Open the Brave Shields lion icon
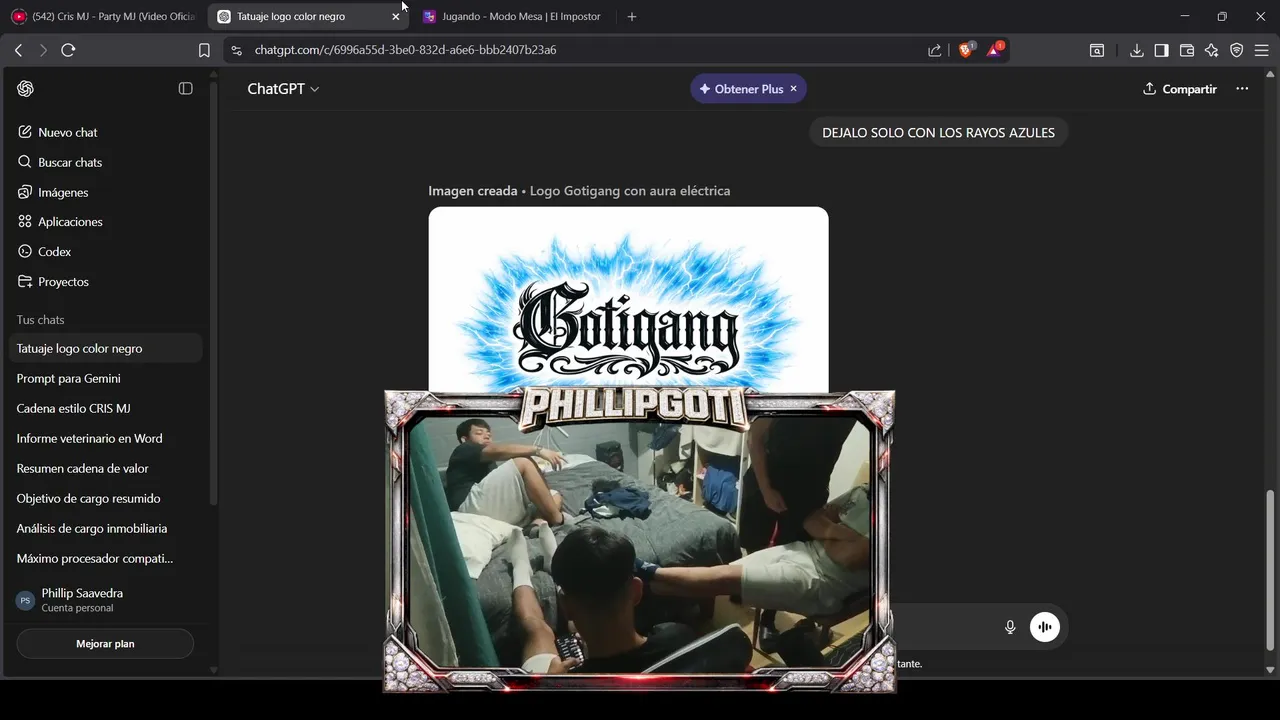This screenshot has width=1280, height=720. pos(966,49)
